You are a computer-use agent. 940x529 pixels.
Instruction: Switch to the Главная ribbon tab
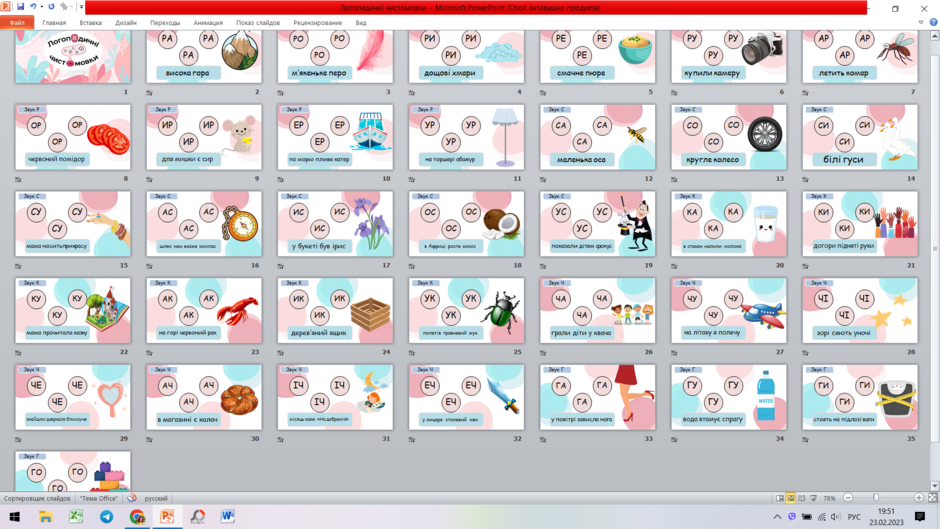54,23
